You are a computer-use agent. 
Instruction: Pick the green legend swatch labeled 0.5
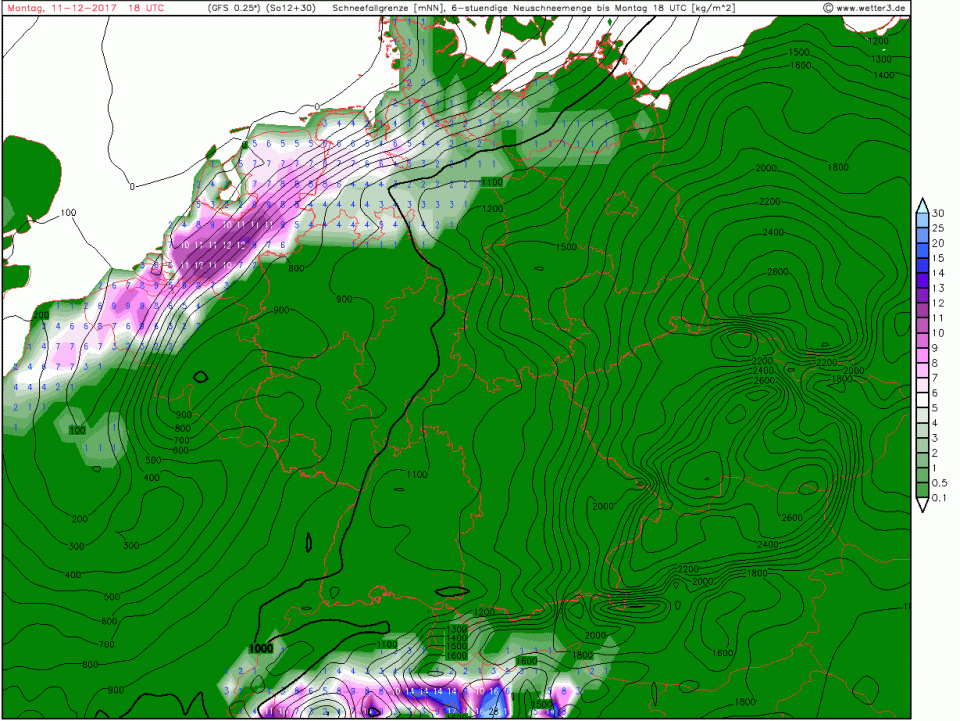tap(921, 482)
